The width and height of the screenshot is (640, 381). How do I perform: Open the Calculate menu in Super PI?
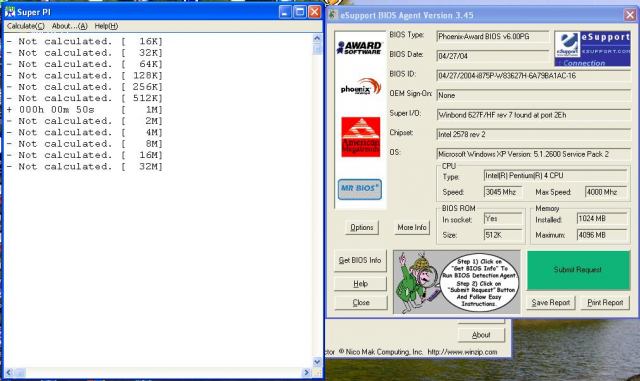(25, 26)
